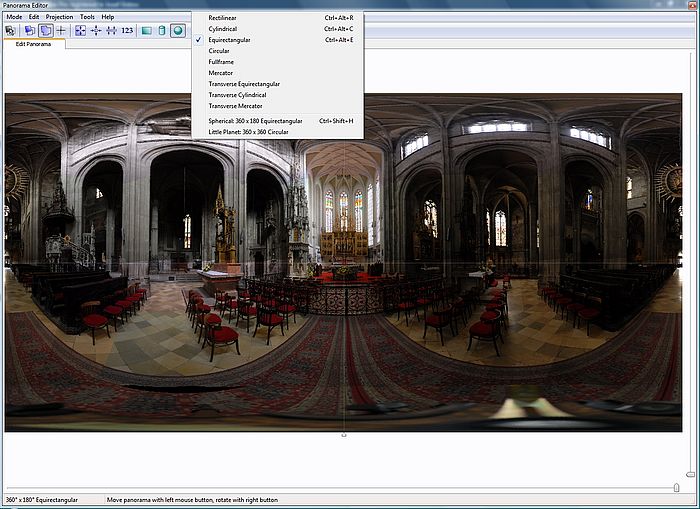Choose the rectilinear flat projection icon
Screen dimensions: 700x509
146,31
